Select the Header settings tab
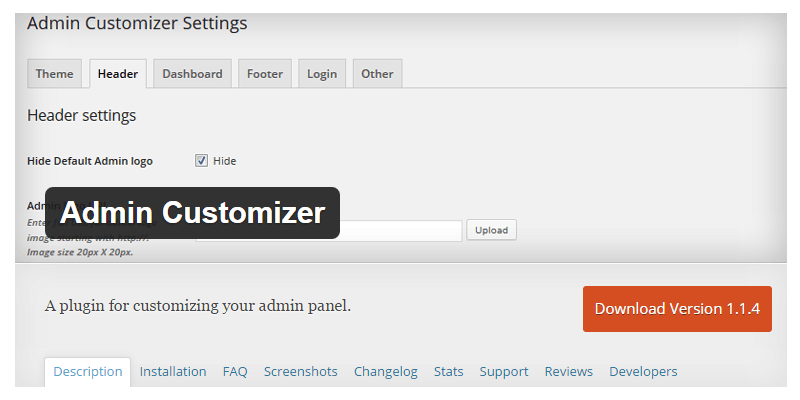Screen dimensions: 800x400 (118, 74)
